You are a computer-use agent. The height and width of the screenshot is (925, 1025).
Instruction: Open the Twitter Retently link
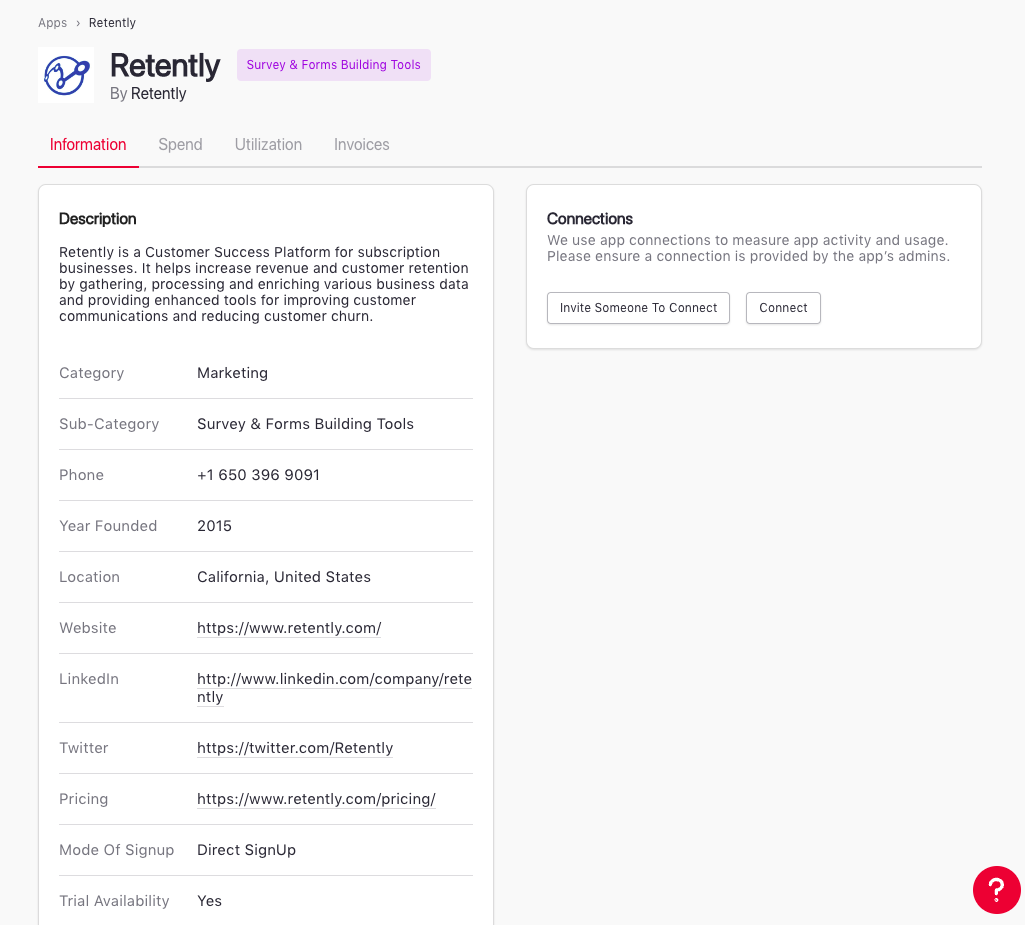point(295,748)
